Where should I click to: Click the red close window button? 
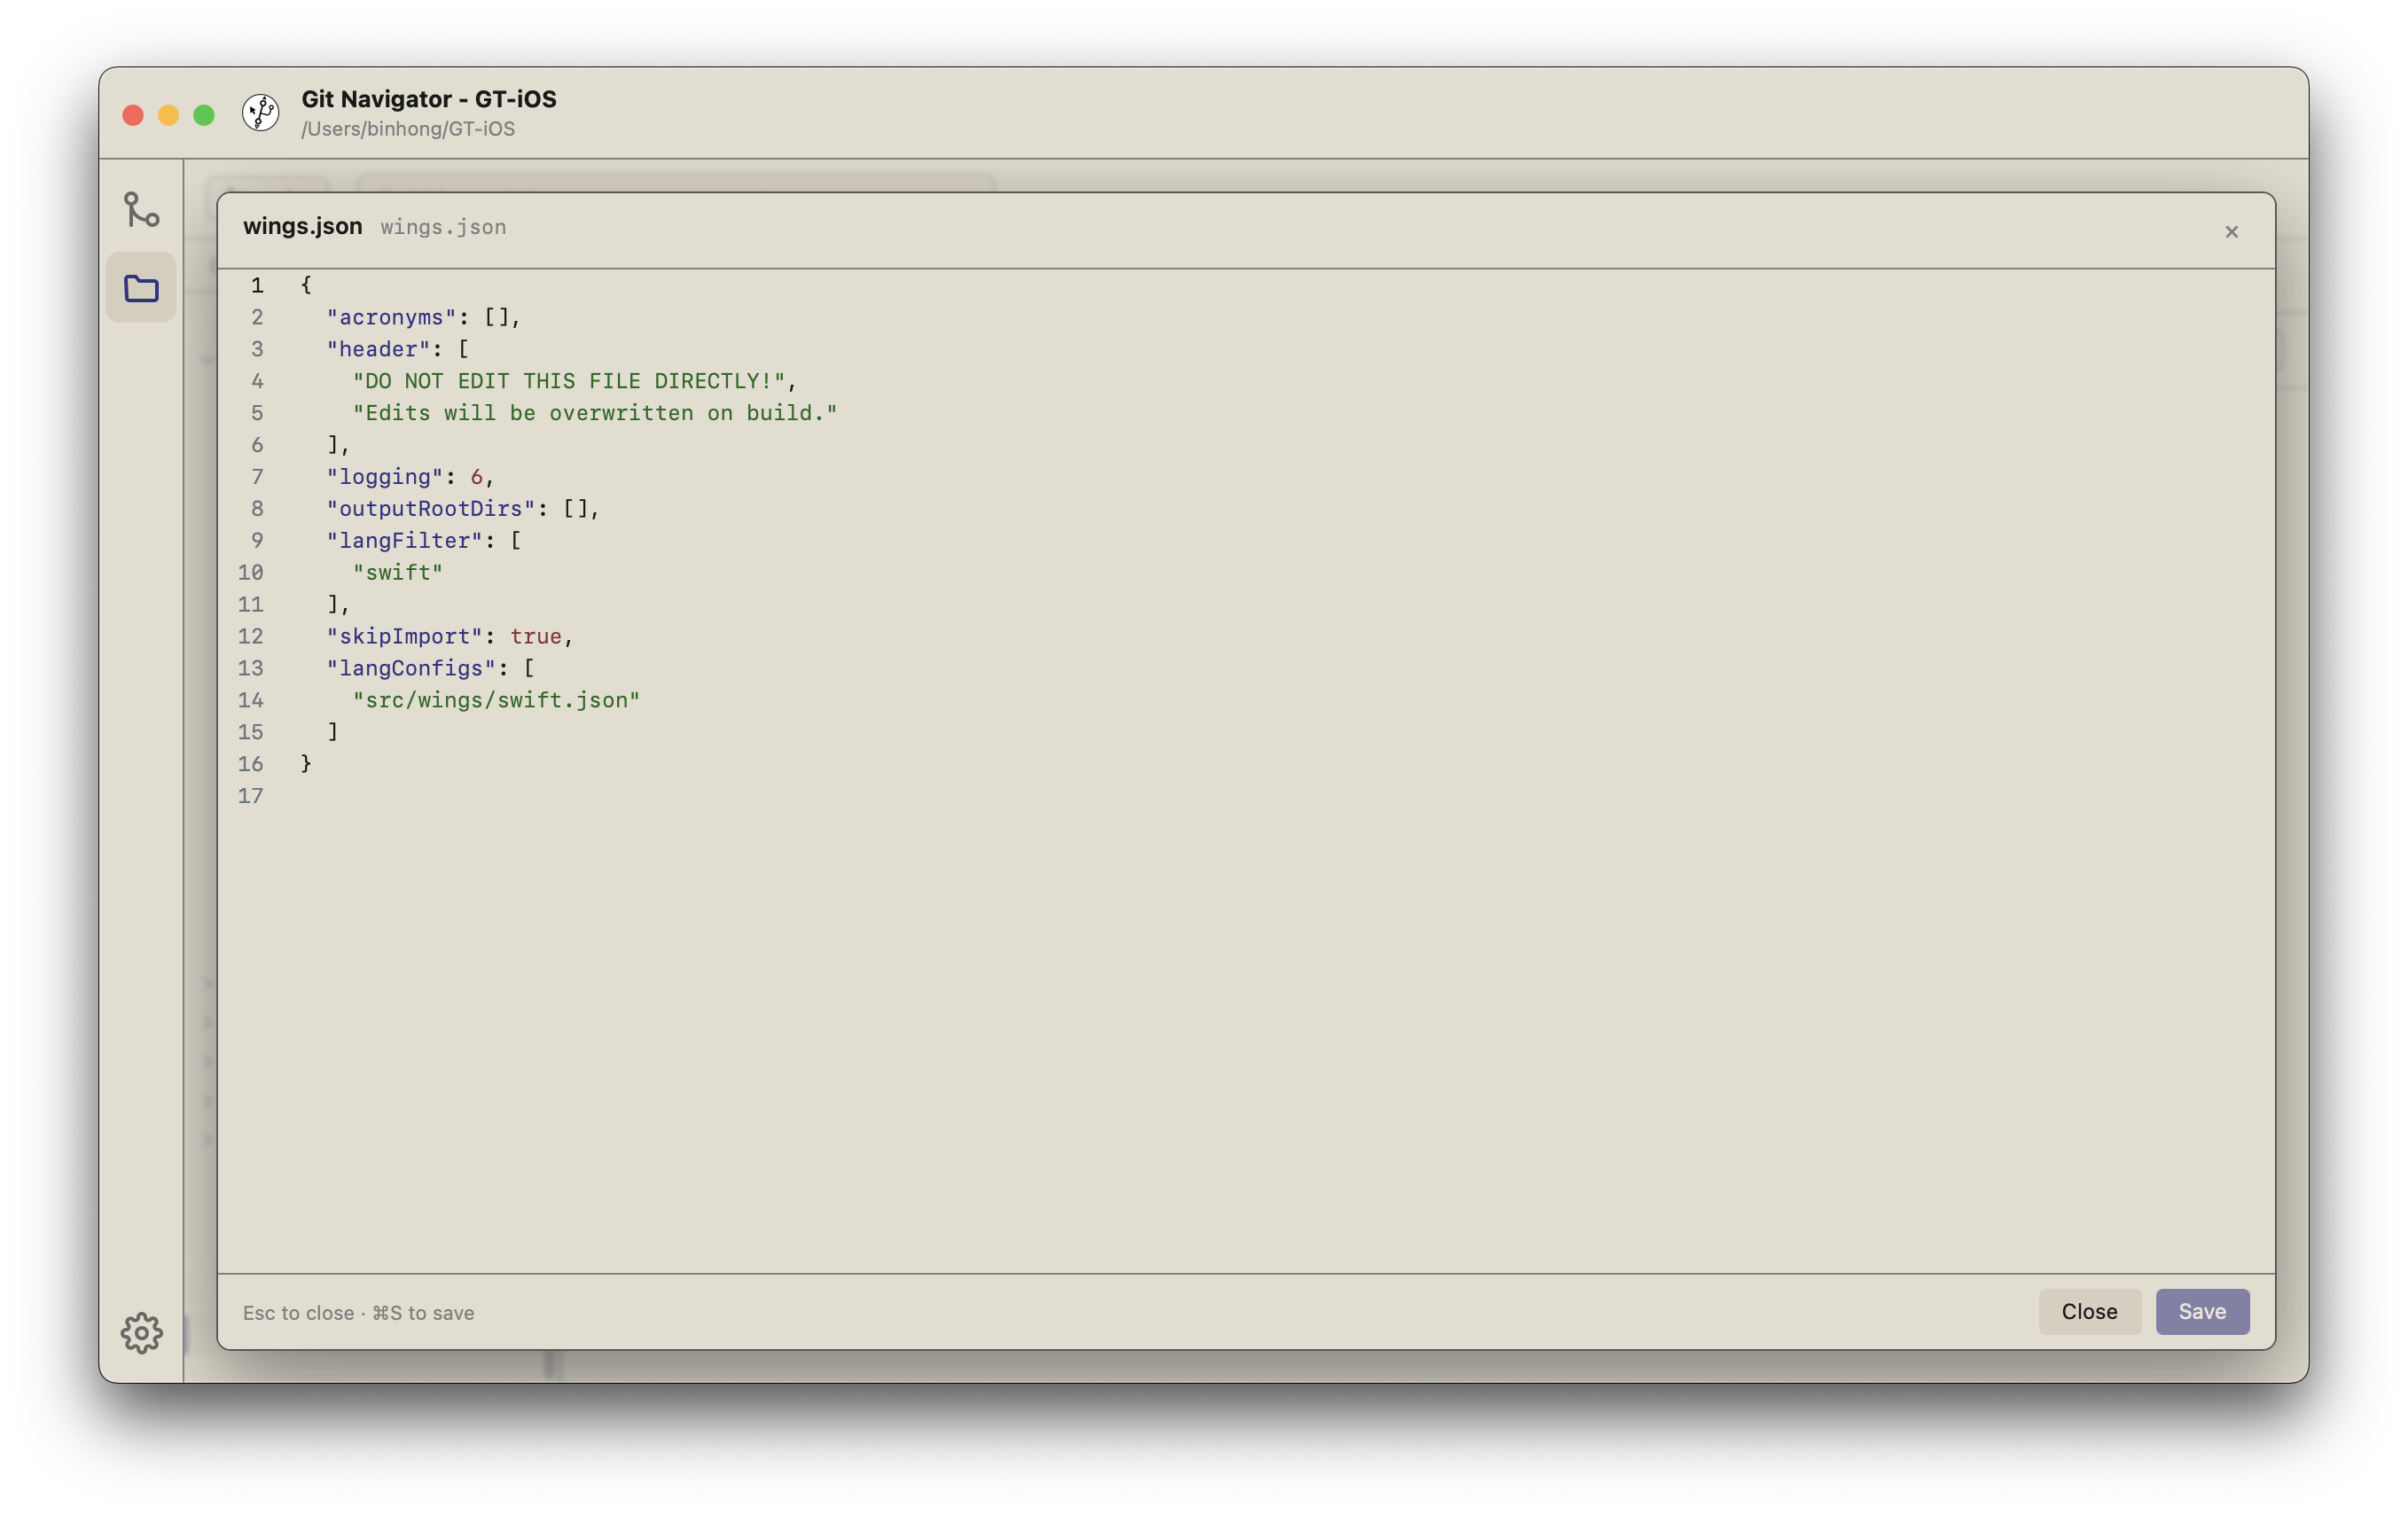click(x=133, y=115)
